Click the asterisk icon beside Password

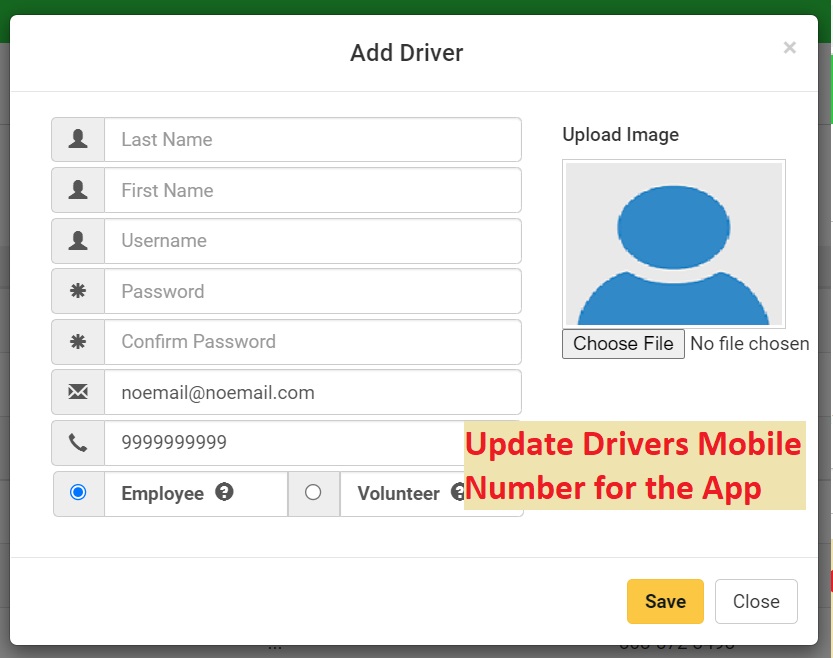(78, 291)
